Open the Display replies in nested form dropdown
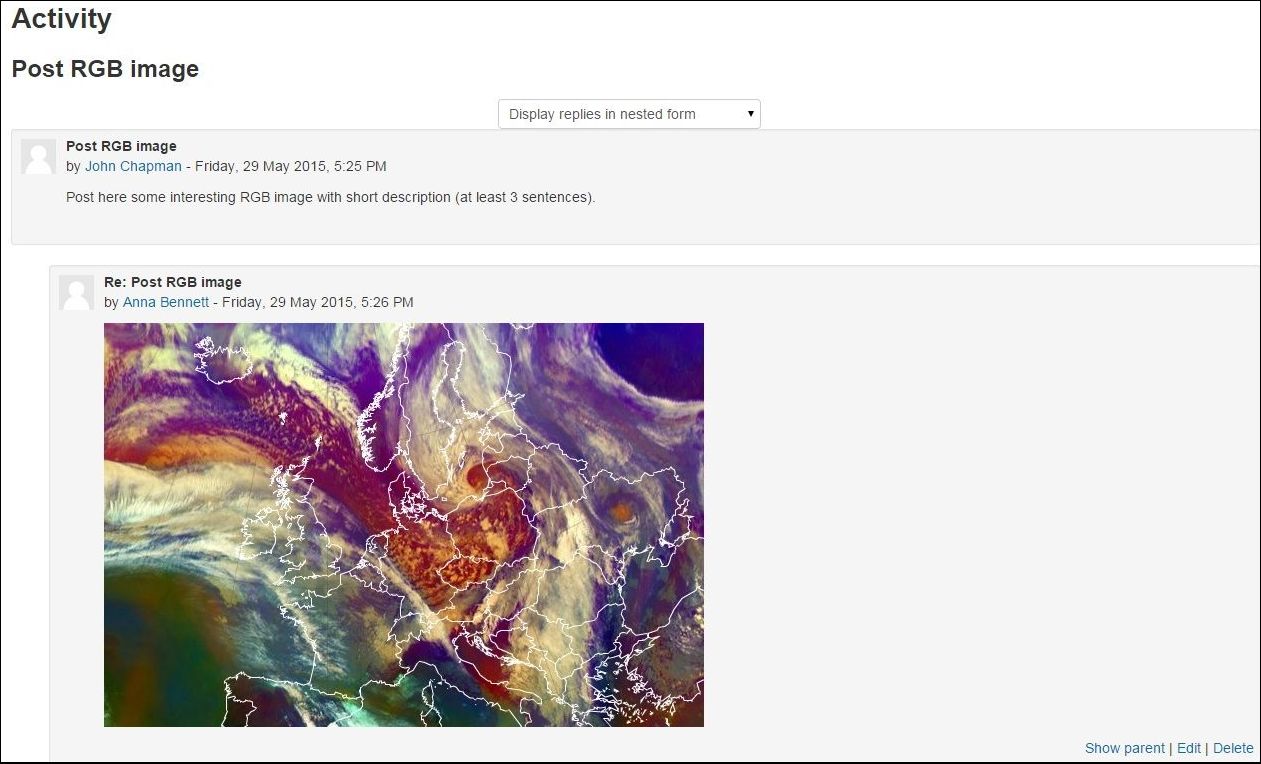Image resolution: width=1261 pixels, height=764 pixels. [x=629, y=114]
